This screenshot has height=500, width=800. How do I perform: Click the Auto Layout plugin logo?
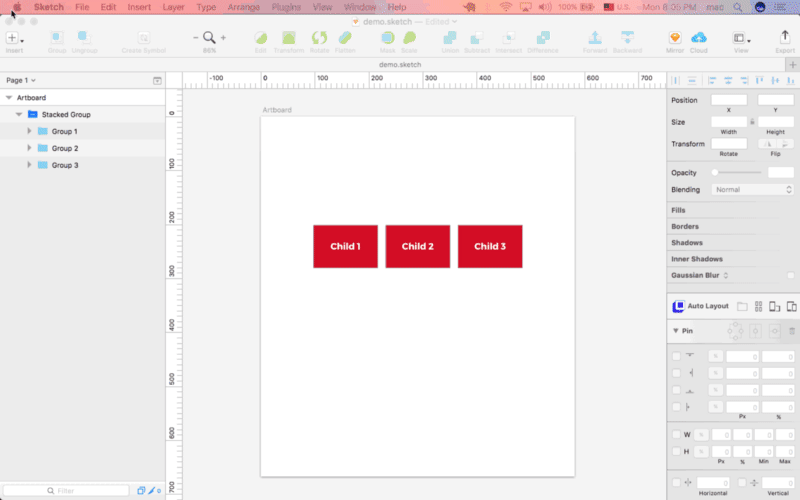(x=678, y=306)
